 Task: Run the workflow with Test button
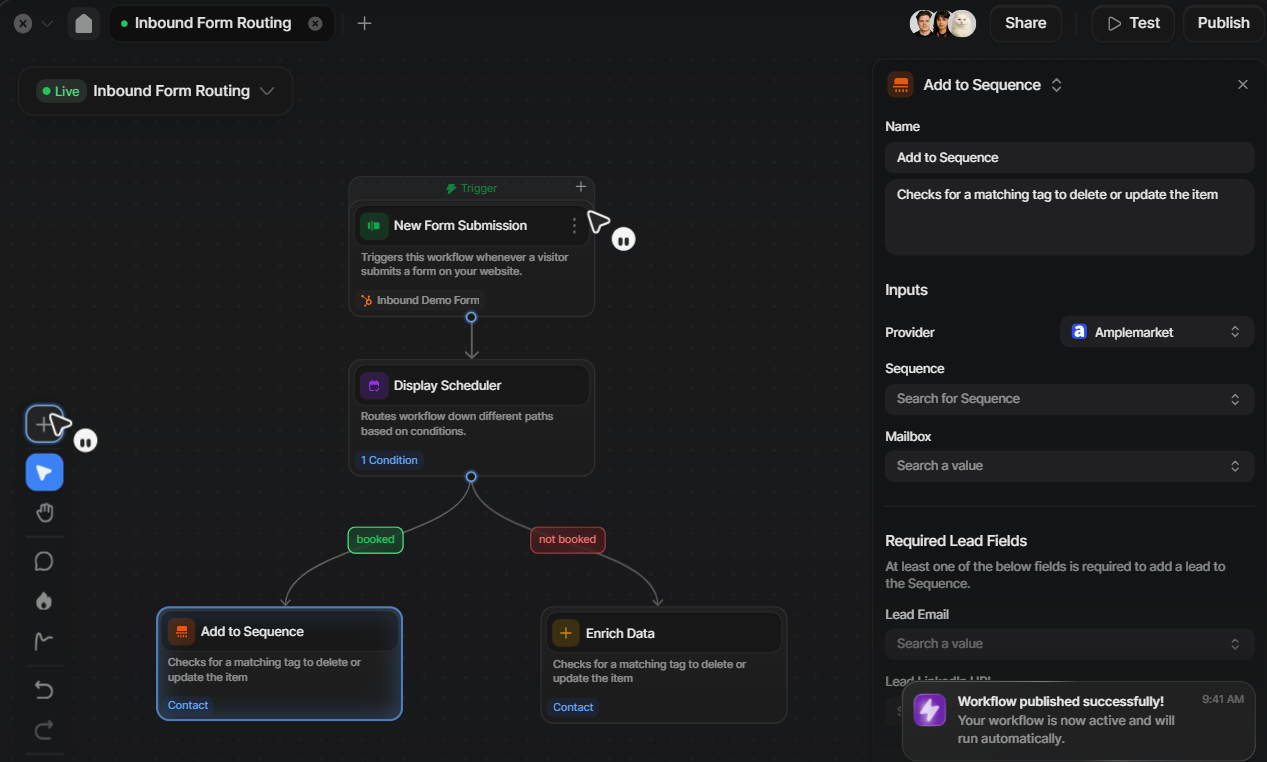click(x=1133, y=23)
